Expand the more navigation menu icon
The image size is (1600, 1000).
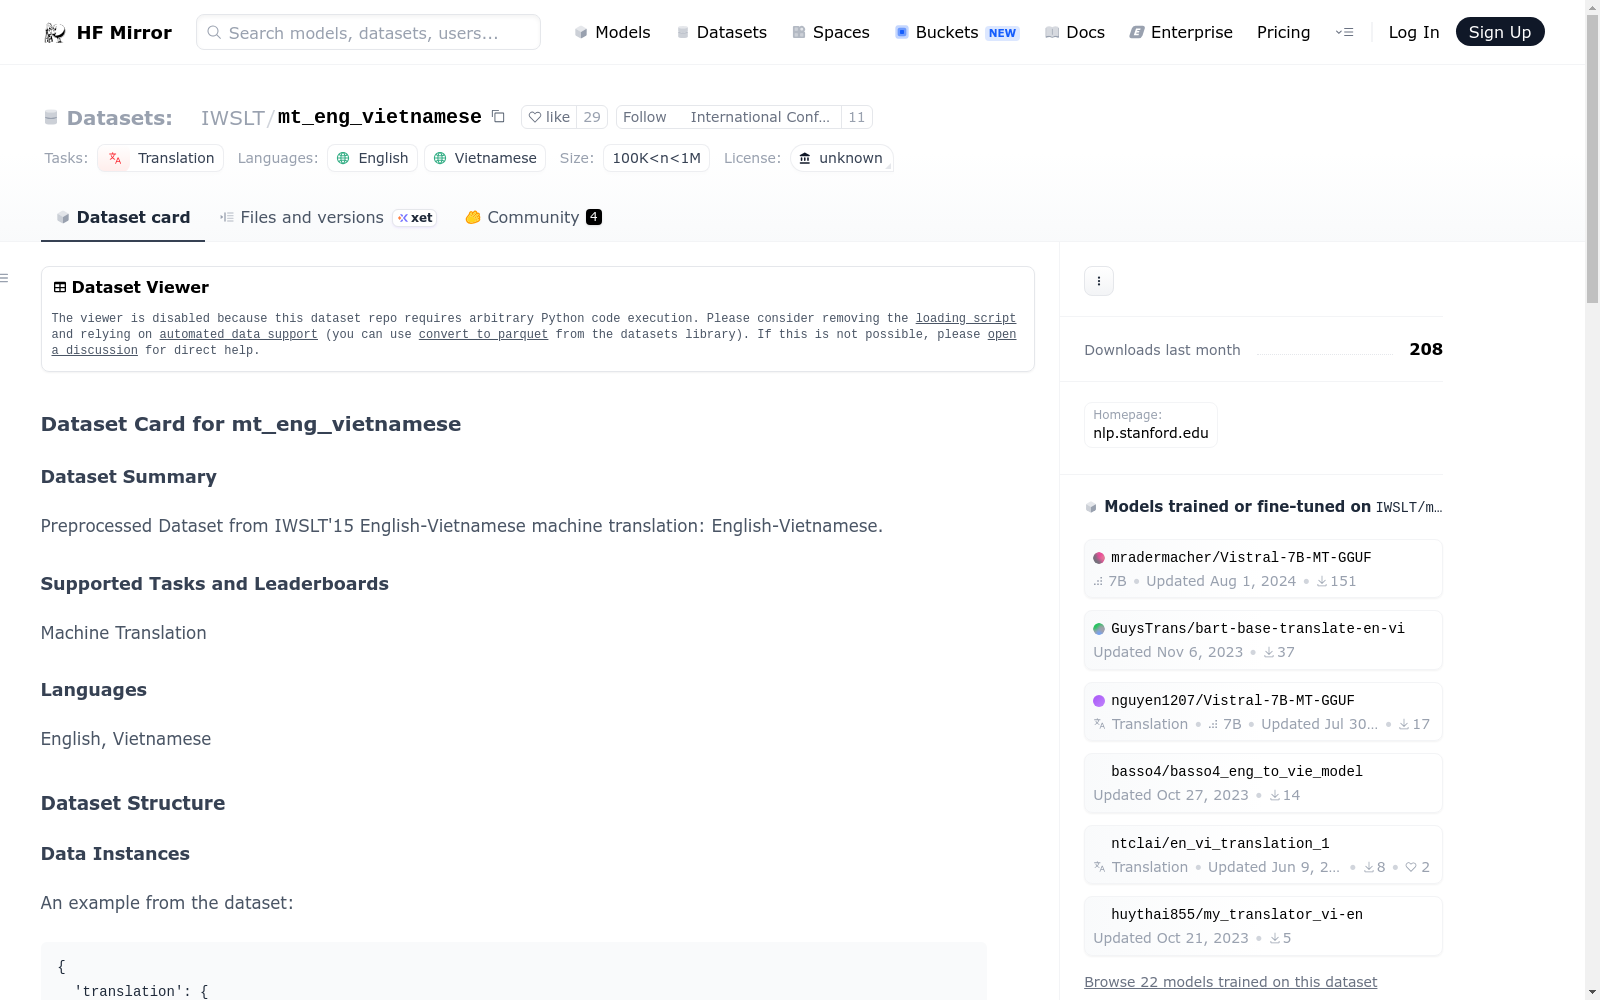1344,32
